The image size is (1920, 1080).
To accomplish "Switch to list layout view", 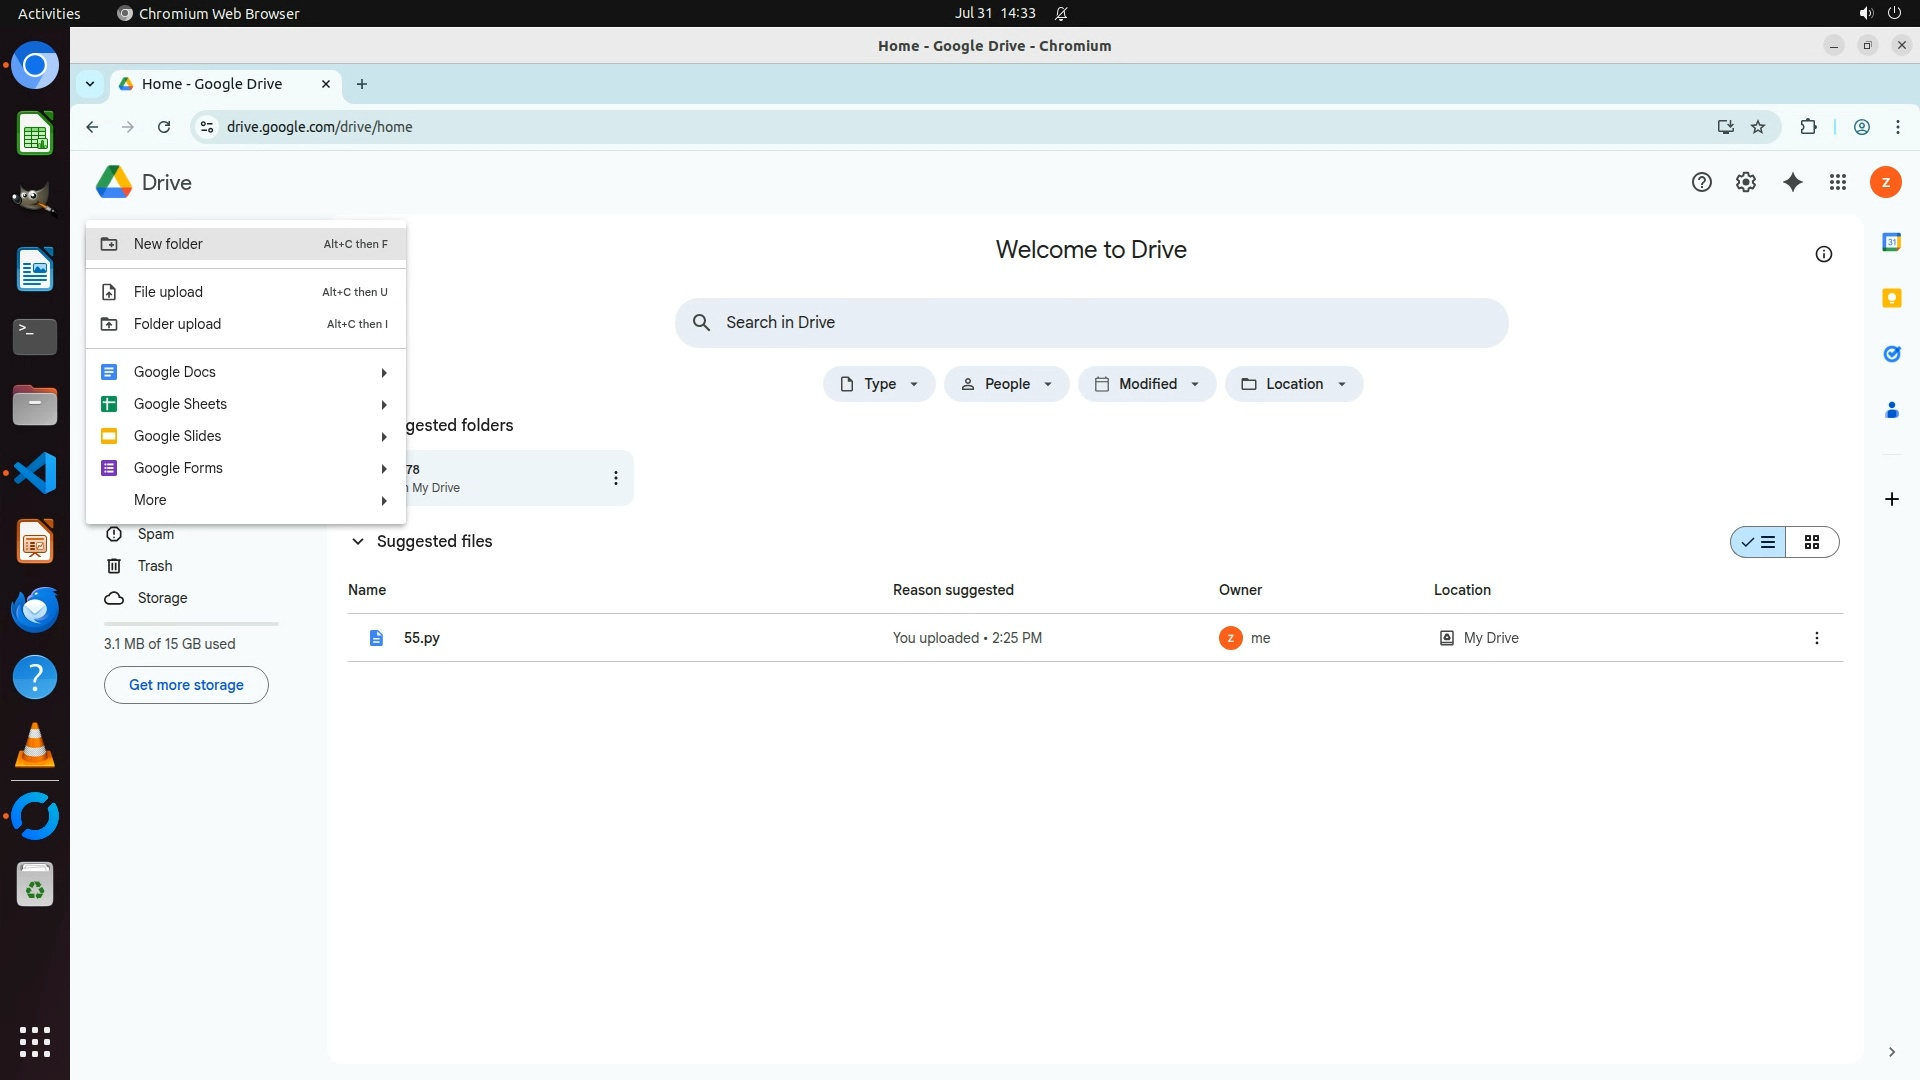I will click(x=1759, y=542).
